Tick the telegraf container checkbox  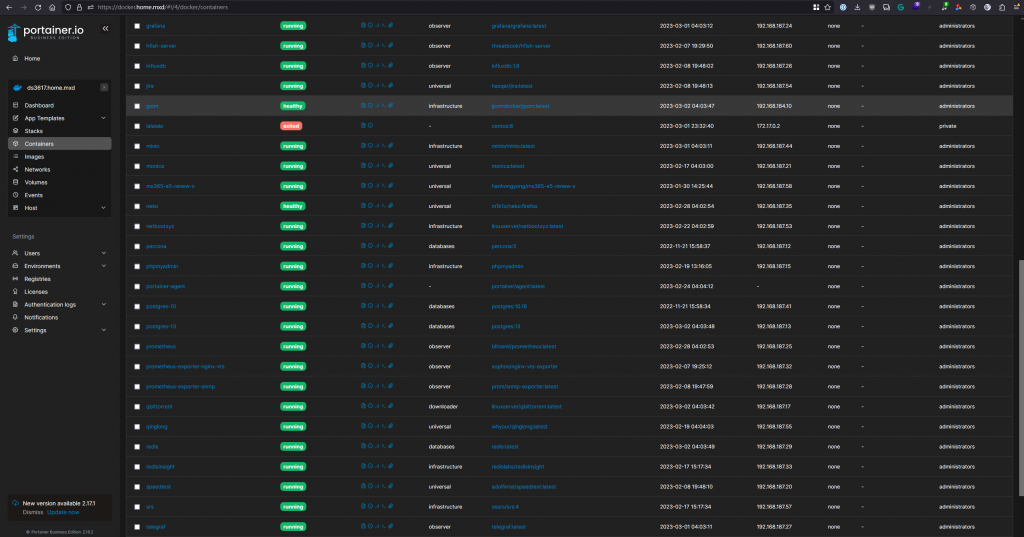[x=137, y=527]
